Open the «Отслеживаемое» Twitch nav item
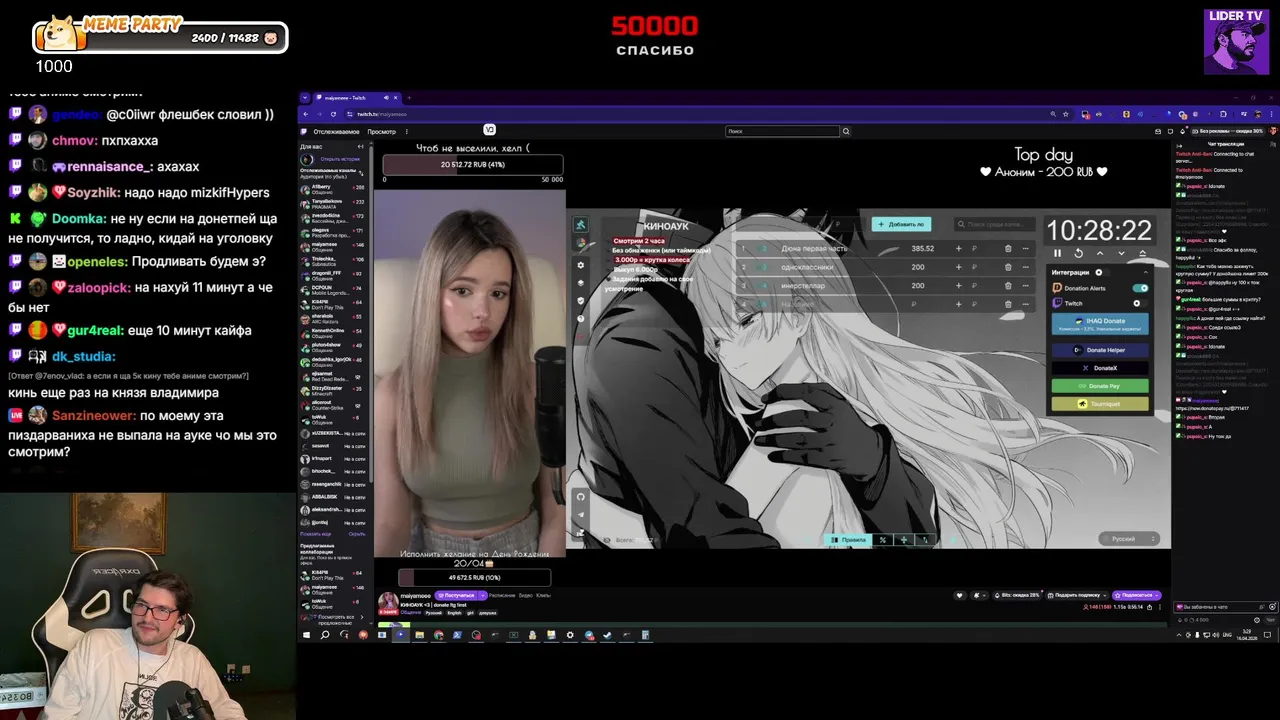Image resolution: width=1280 pixels, height=720 pixels. pyautogui.click(x=336, y=132)
